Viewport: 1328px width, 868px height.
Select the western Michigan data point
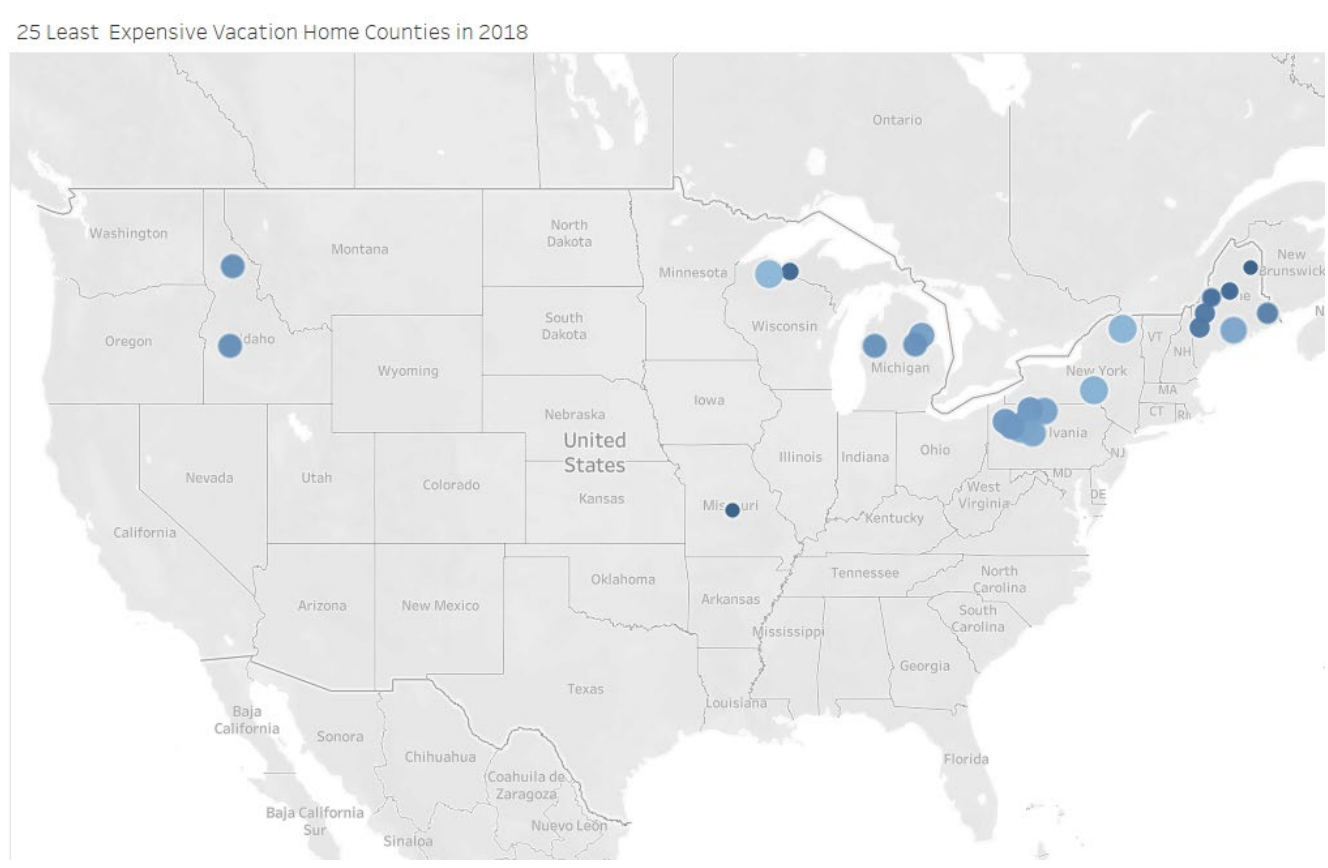coord(874,346)
